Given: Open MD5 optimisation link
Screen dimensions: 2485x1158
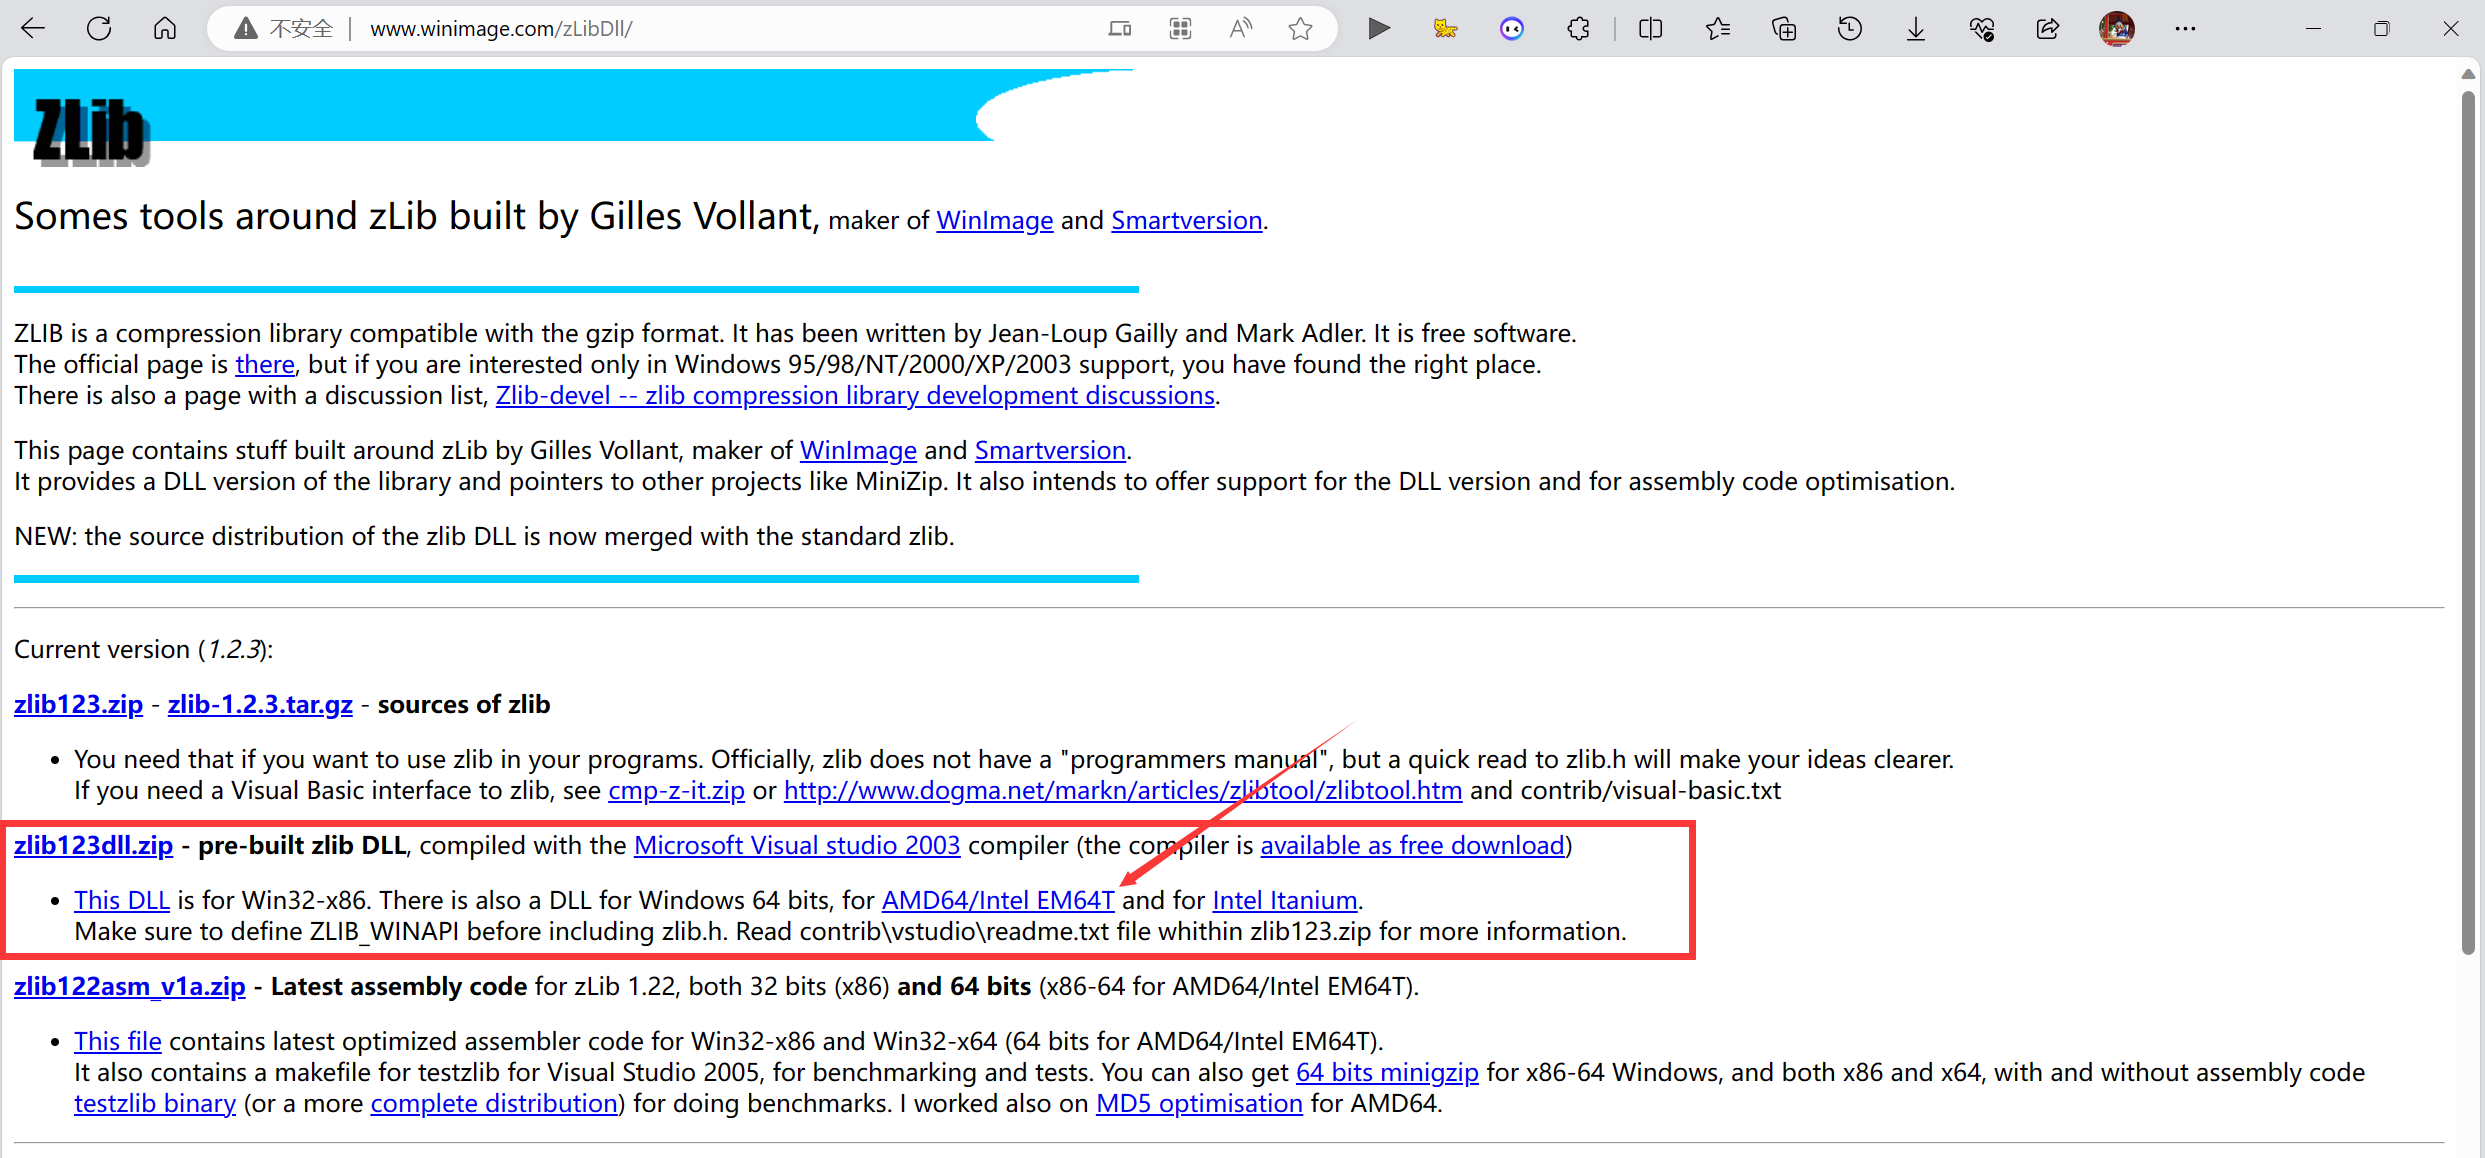Looking at the screenshot, I should point(1199,1103).
